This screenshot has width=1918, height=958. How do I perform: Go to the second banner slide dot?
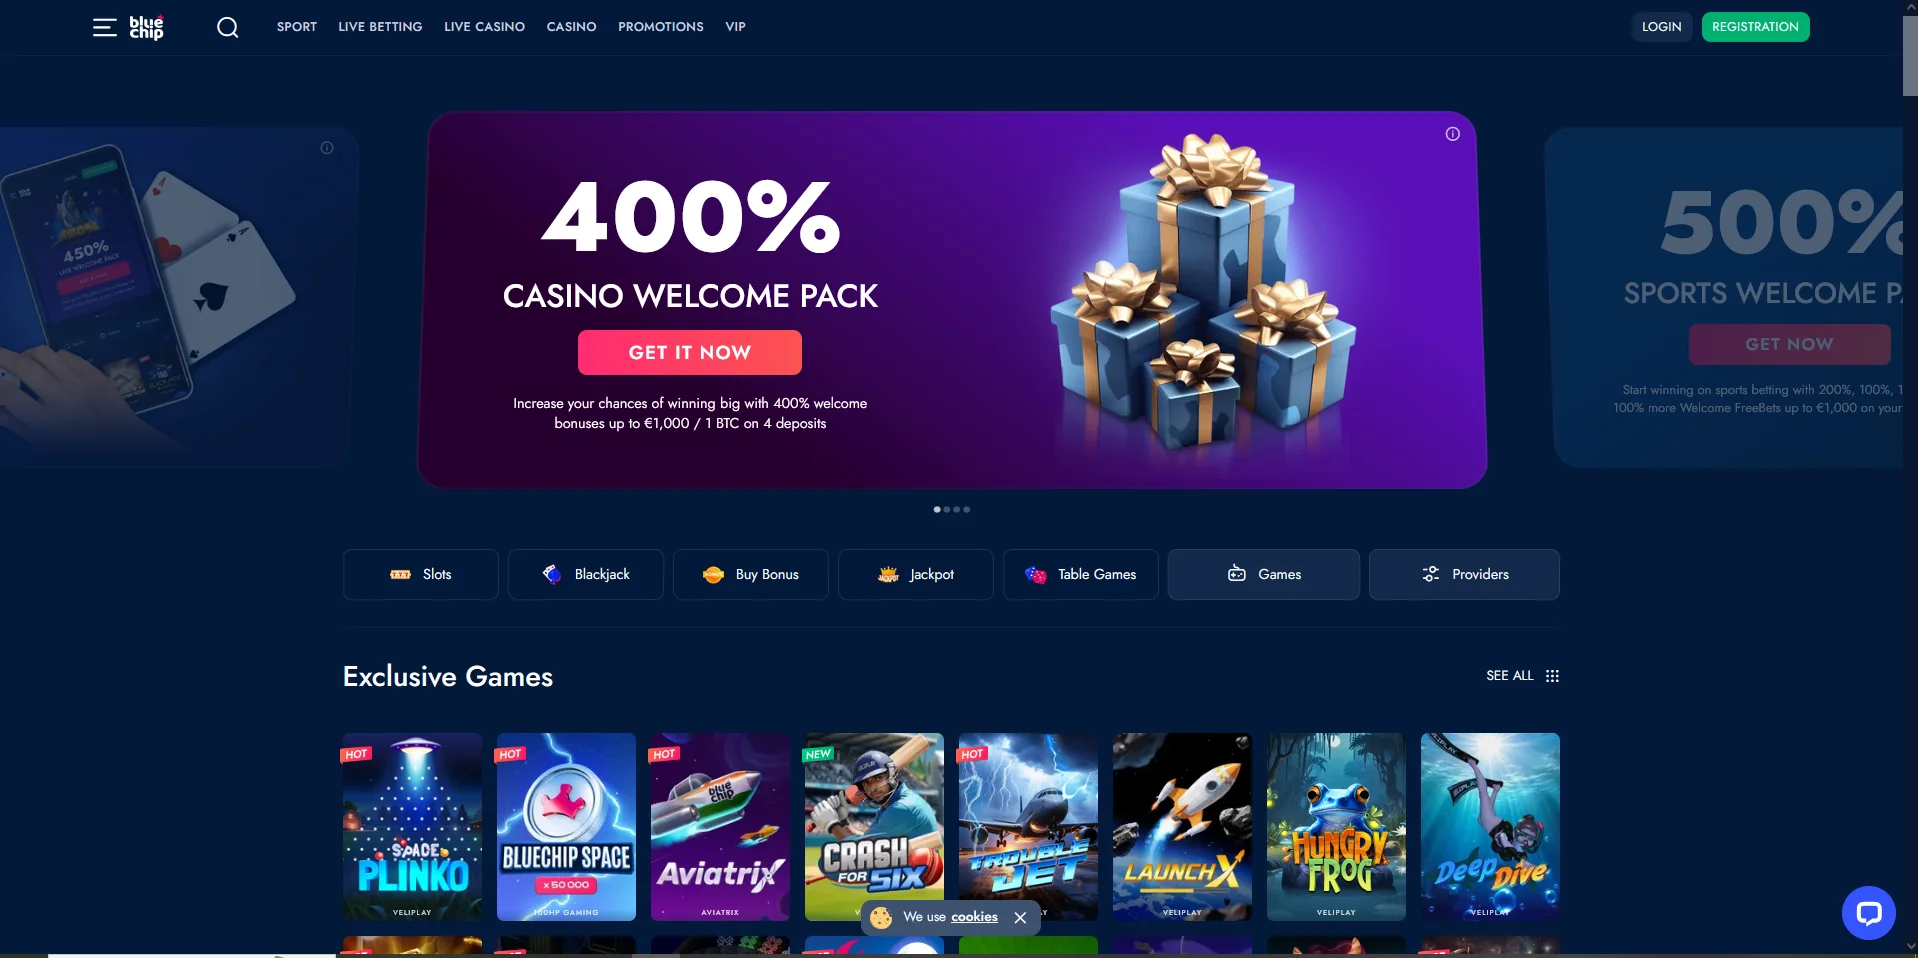(x=947, y=510)
